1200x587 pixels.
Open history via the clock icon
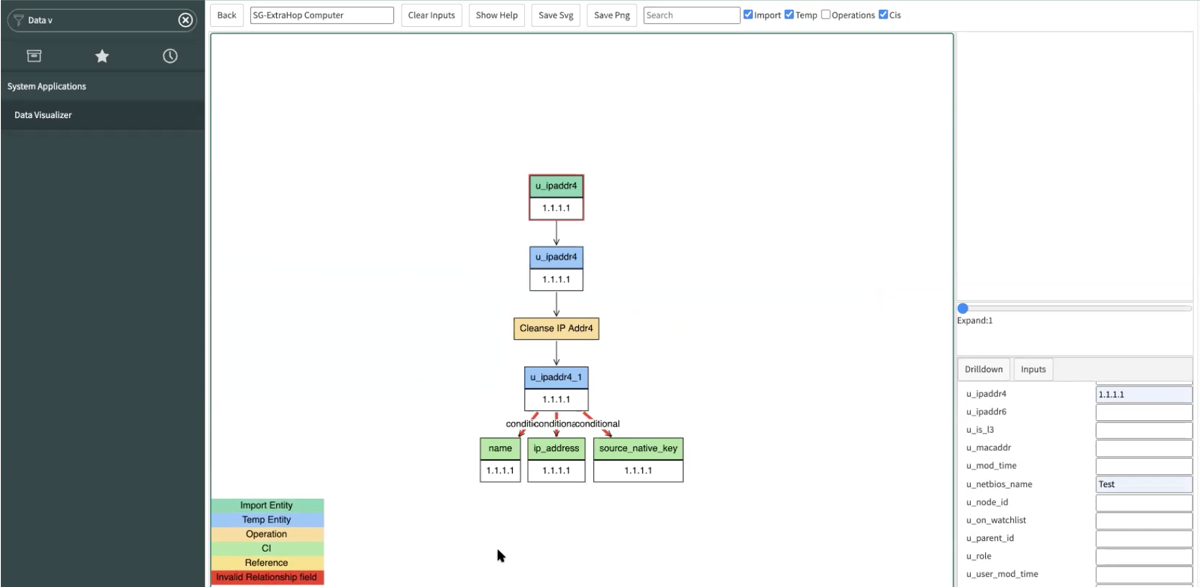pyautogui.click(x=170, y=56)
